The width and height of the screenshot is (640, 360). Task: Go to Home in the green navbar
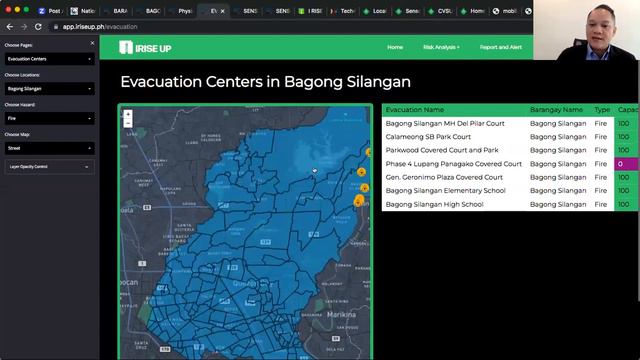[x=395, y=47]
